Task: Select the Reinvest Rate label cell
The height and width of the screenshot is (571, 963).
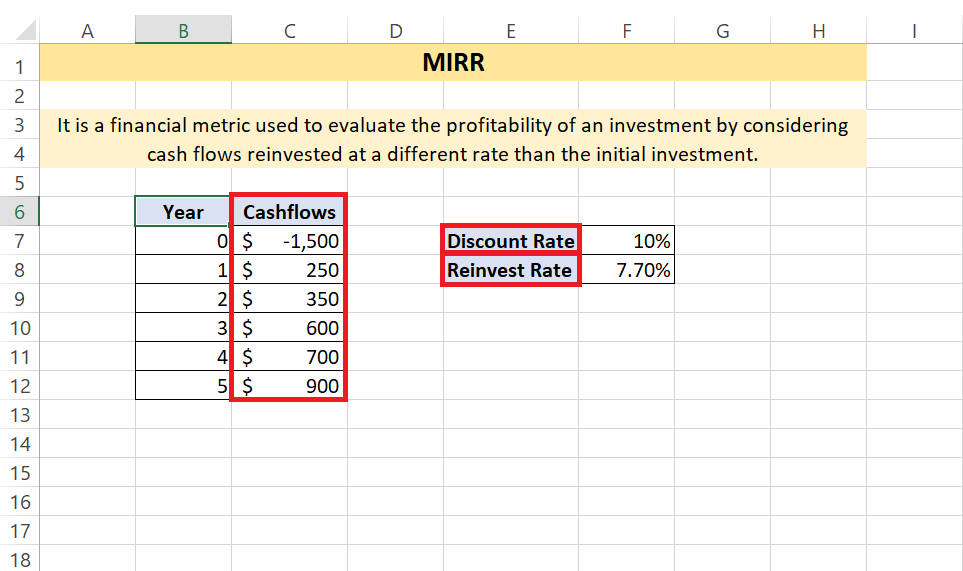Action: point(510,269)
